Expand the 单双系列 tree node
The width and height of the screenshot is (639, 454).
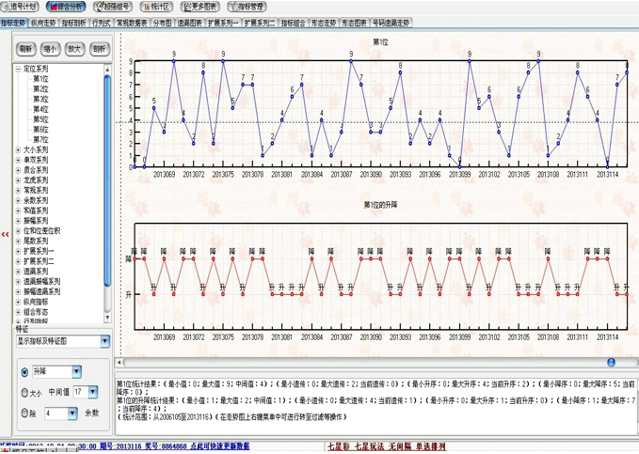[18, 160]
